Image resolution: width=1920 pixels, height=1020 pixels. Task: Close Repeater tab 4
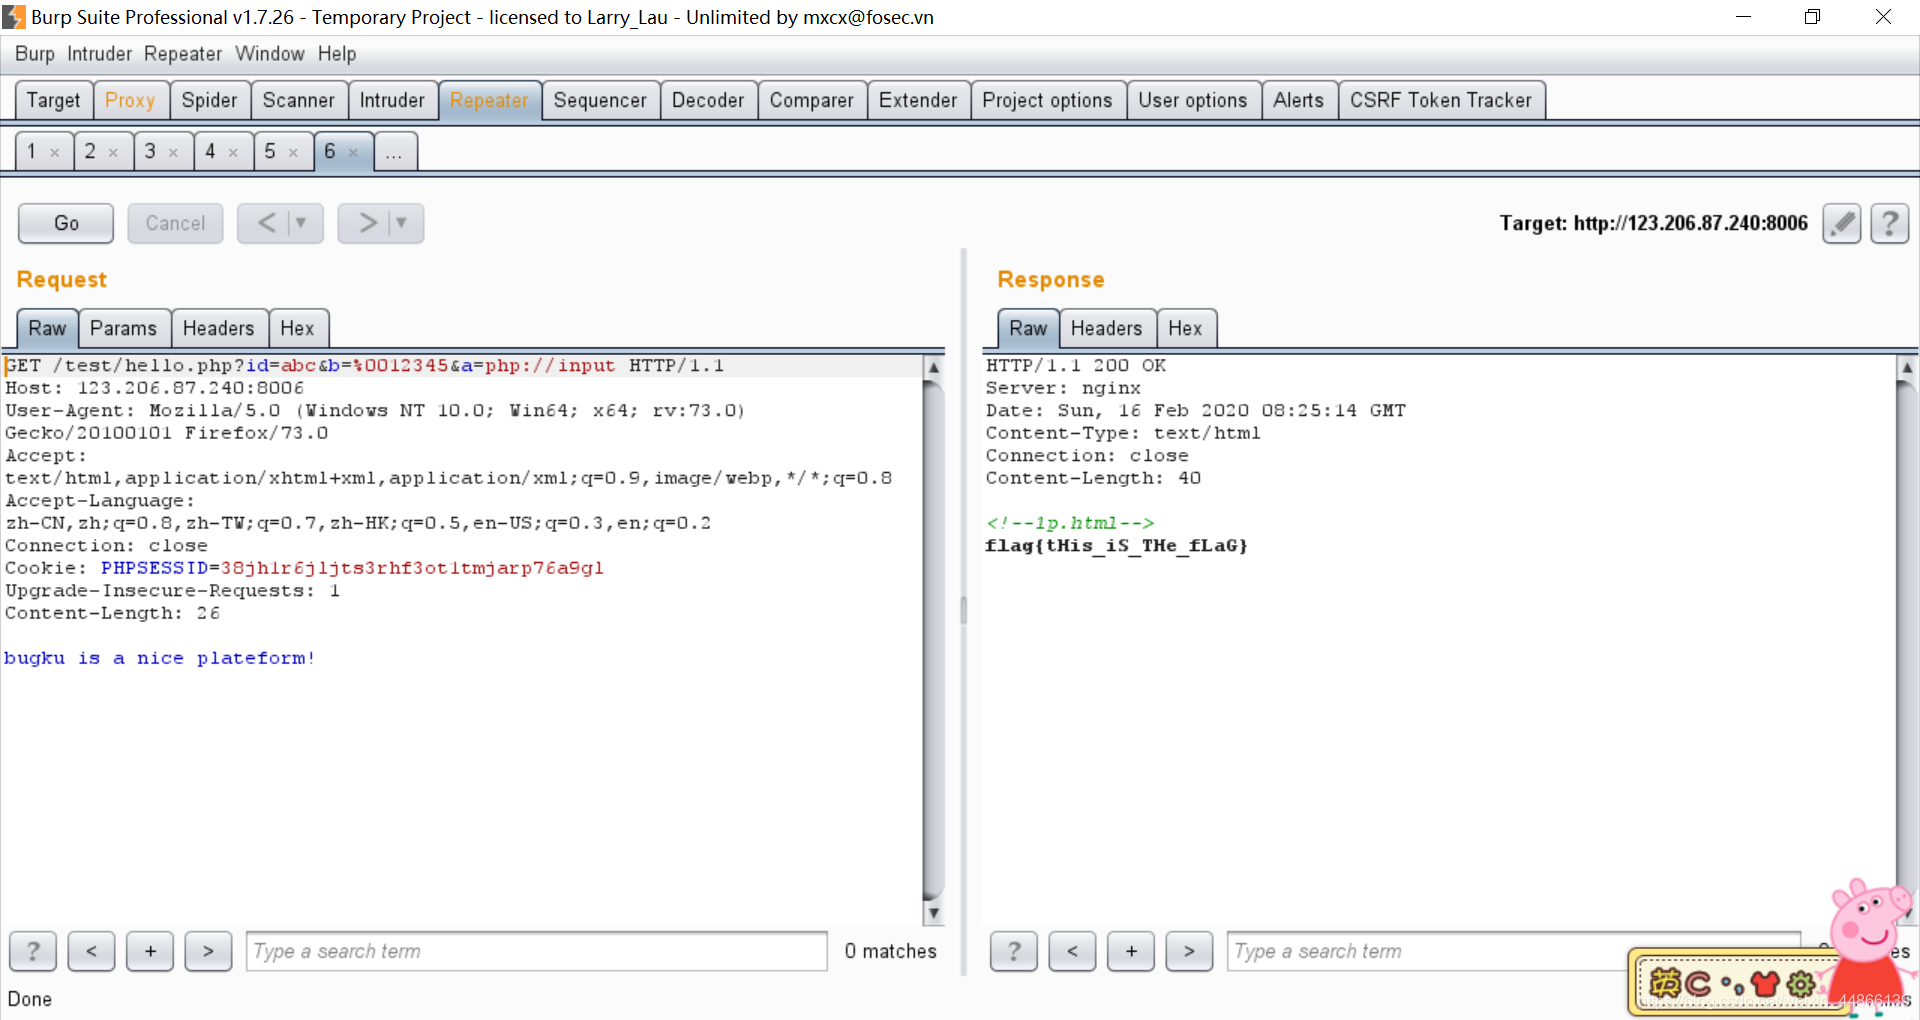pyautogui.click(x=233, y=153)
